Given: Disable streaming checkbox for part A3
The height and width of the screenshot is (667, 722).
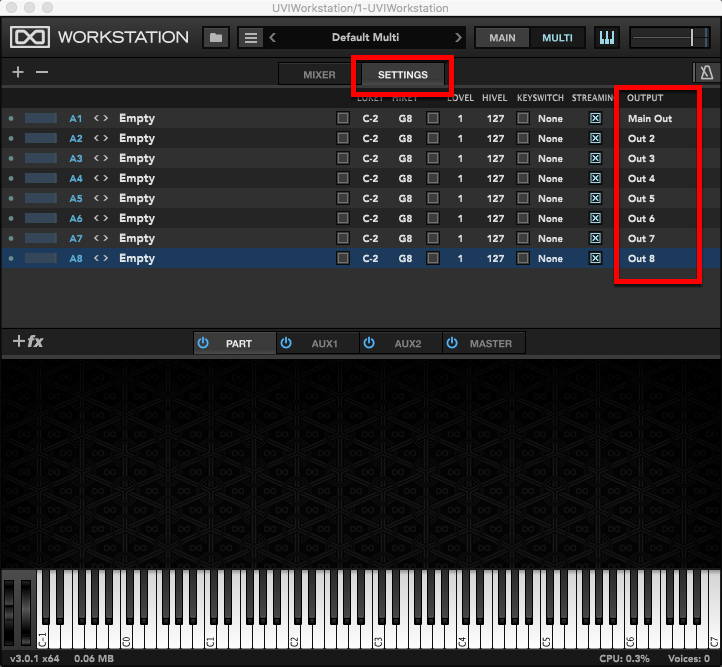Looking at the screenshot, I should pos(595,158).
